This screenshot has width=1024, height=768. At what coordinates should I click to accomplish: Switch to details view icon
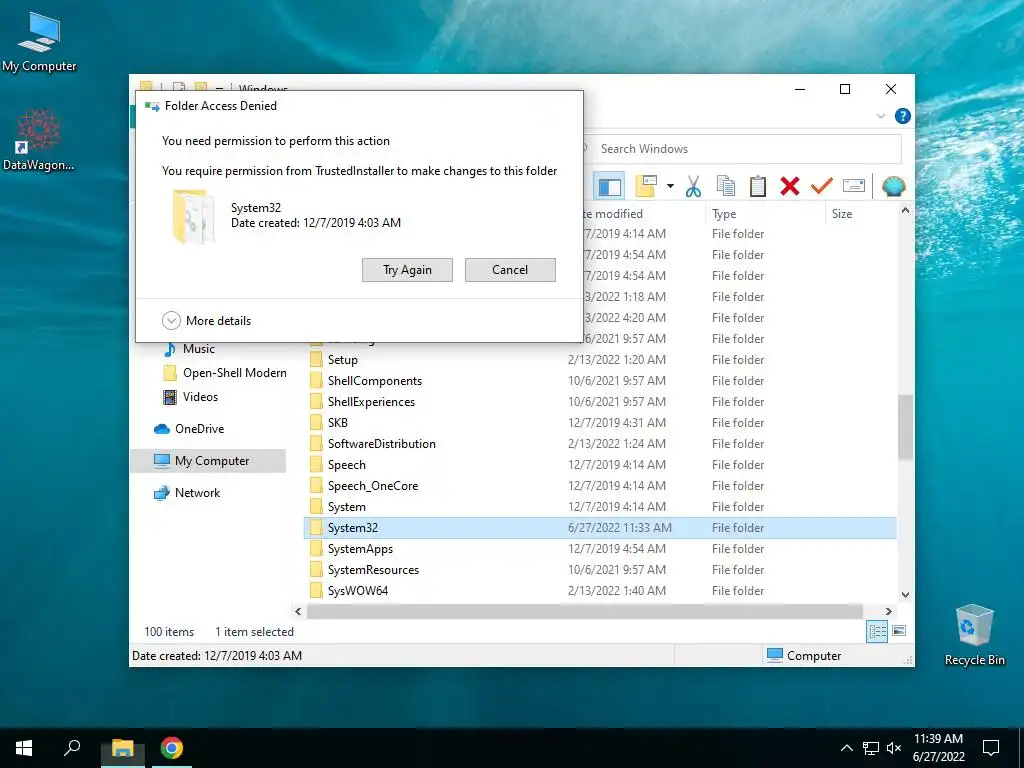(877, 631)
